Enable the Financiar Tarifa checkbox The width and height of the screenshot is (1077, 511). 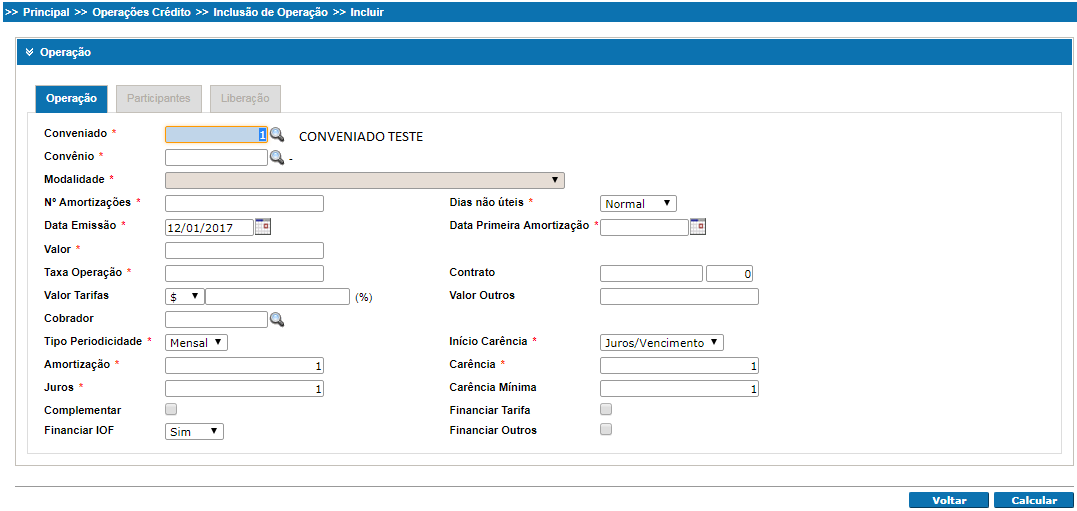click(606, 409)
